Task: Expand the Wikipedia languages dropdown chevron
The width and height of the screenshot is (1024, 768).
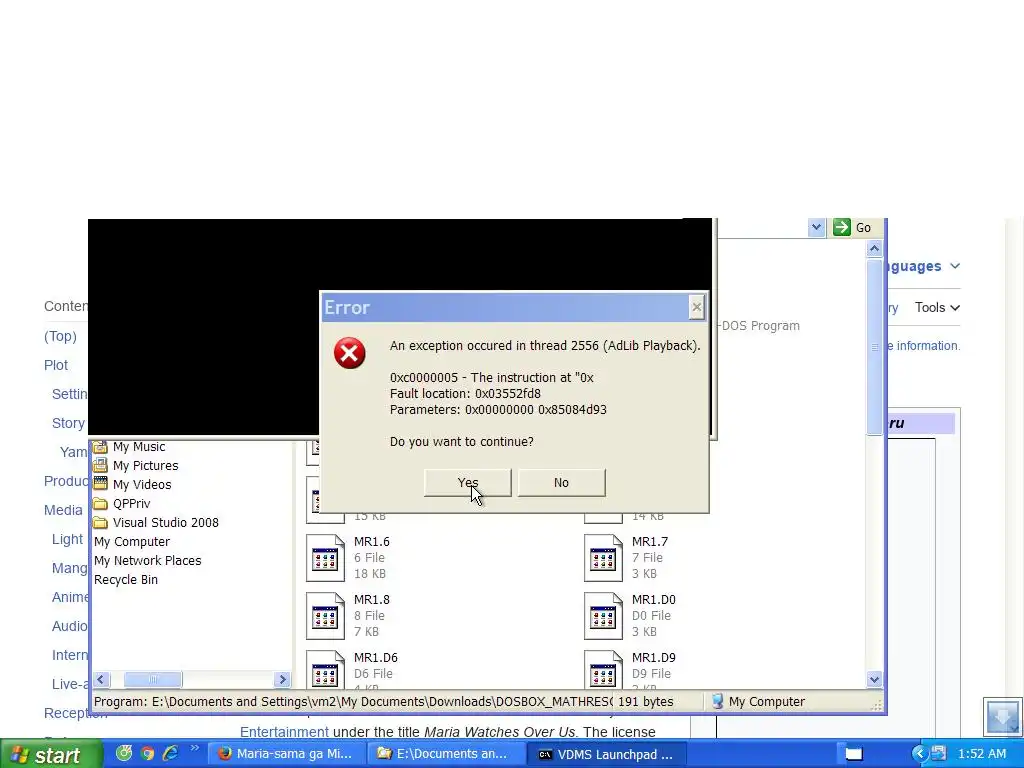Action: click(955, 266)
